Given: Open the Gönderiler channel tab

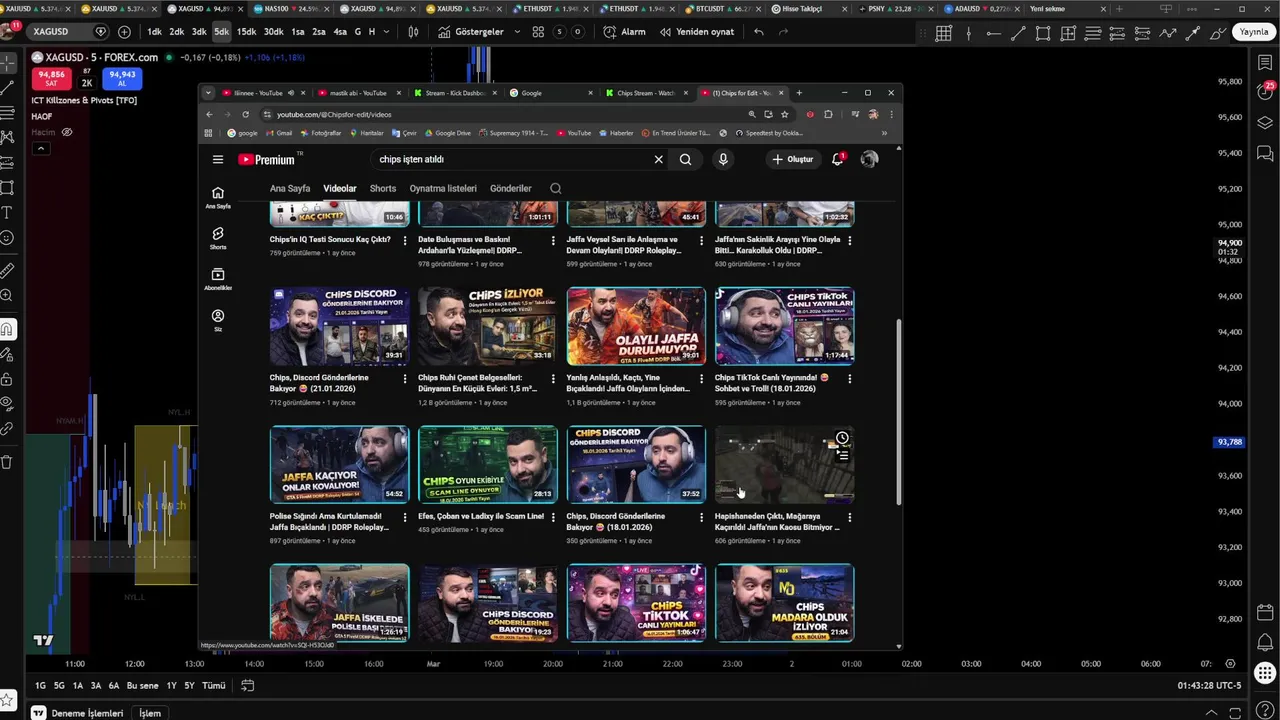Looking at the screenshot, I should pyautogui.click(x=511, y=188).
